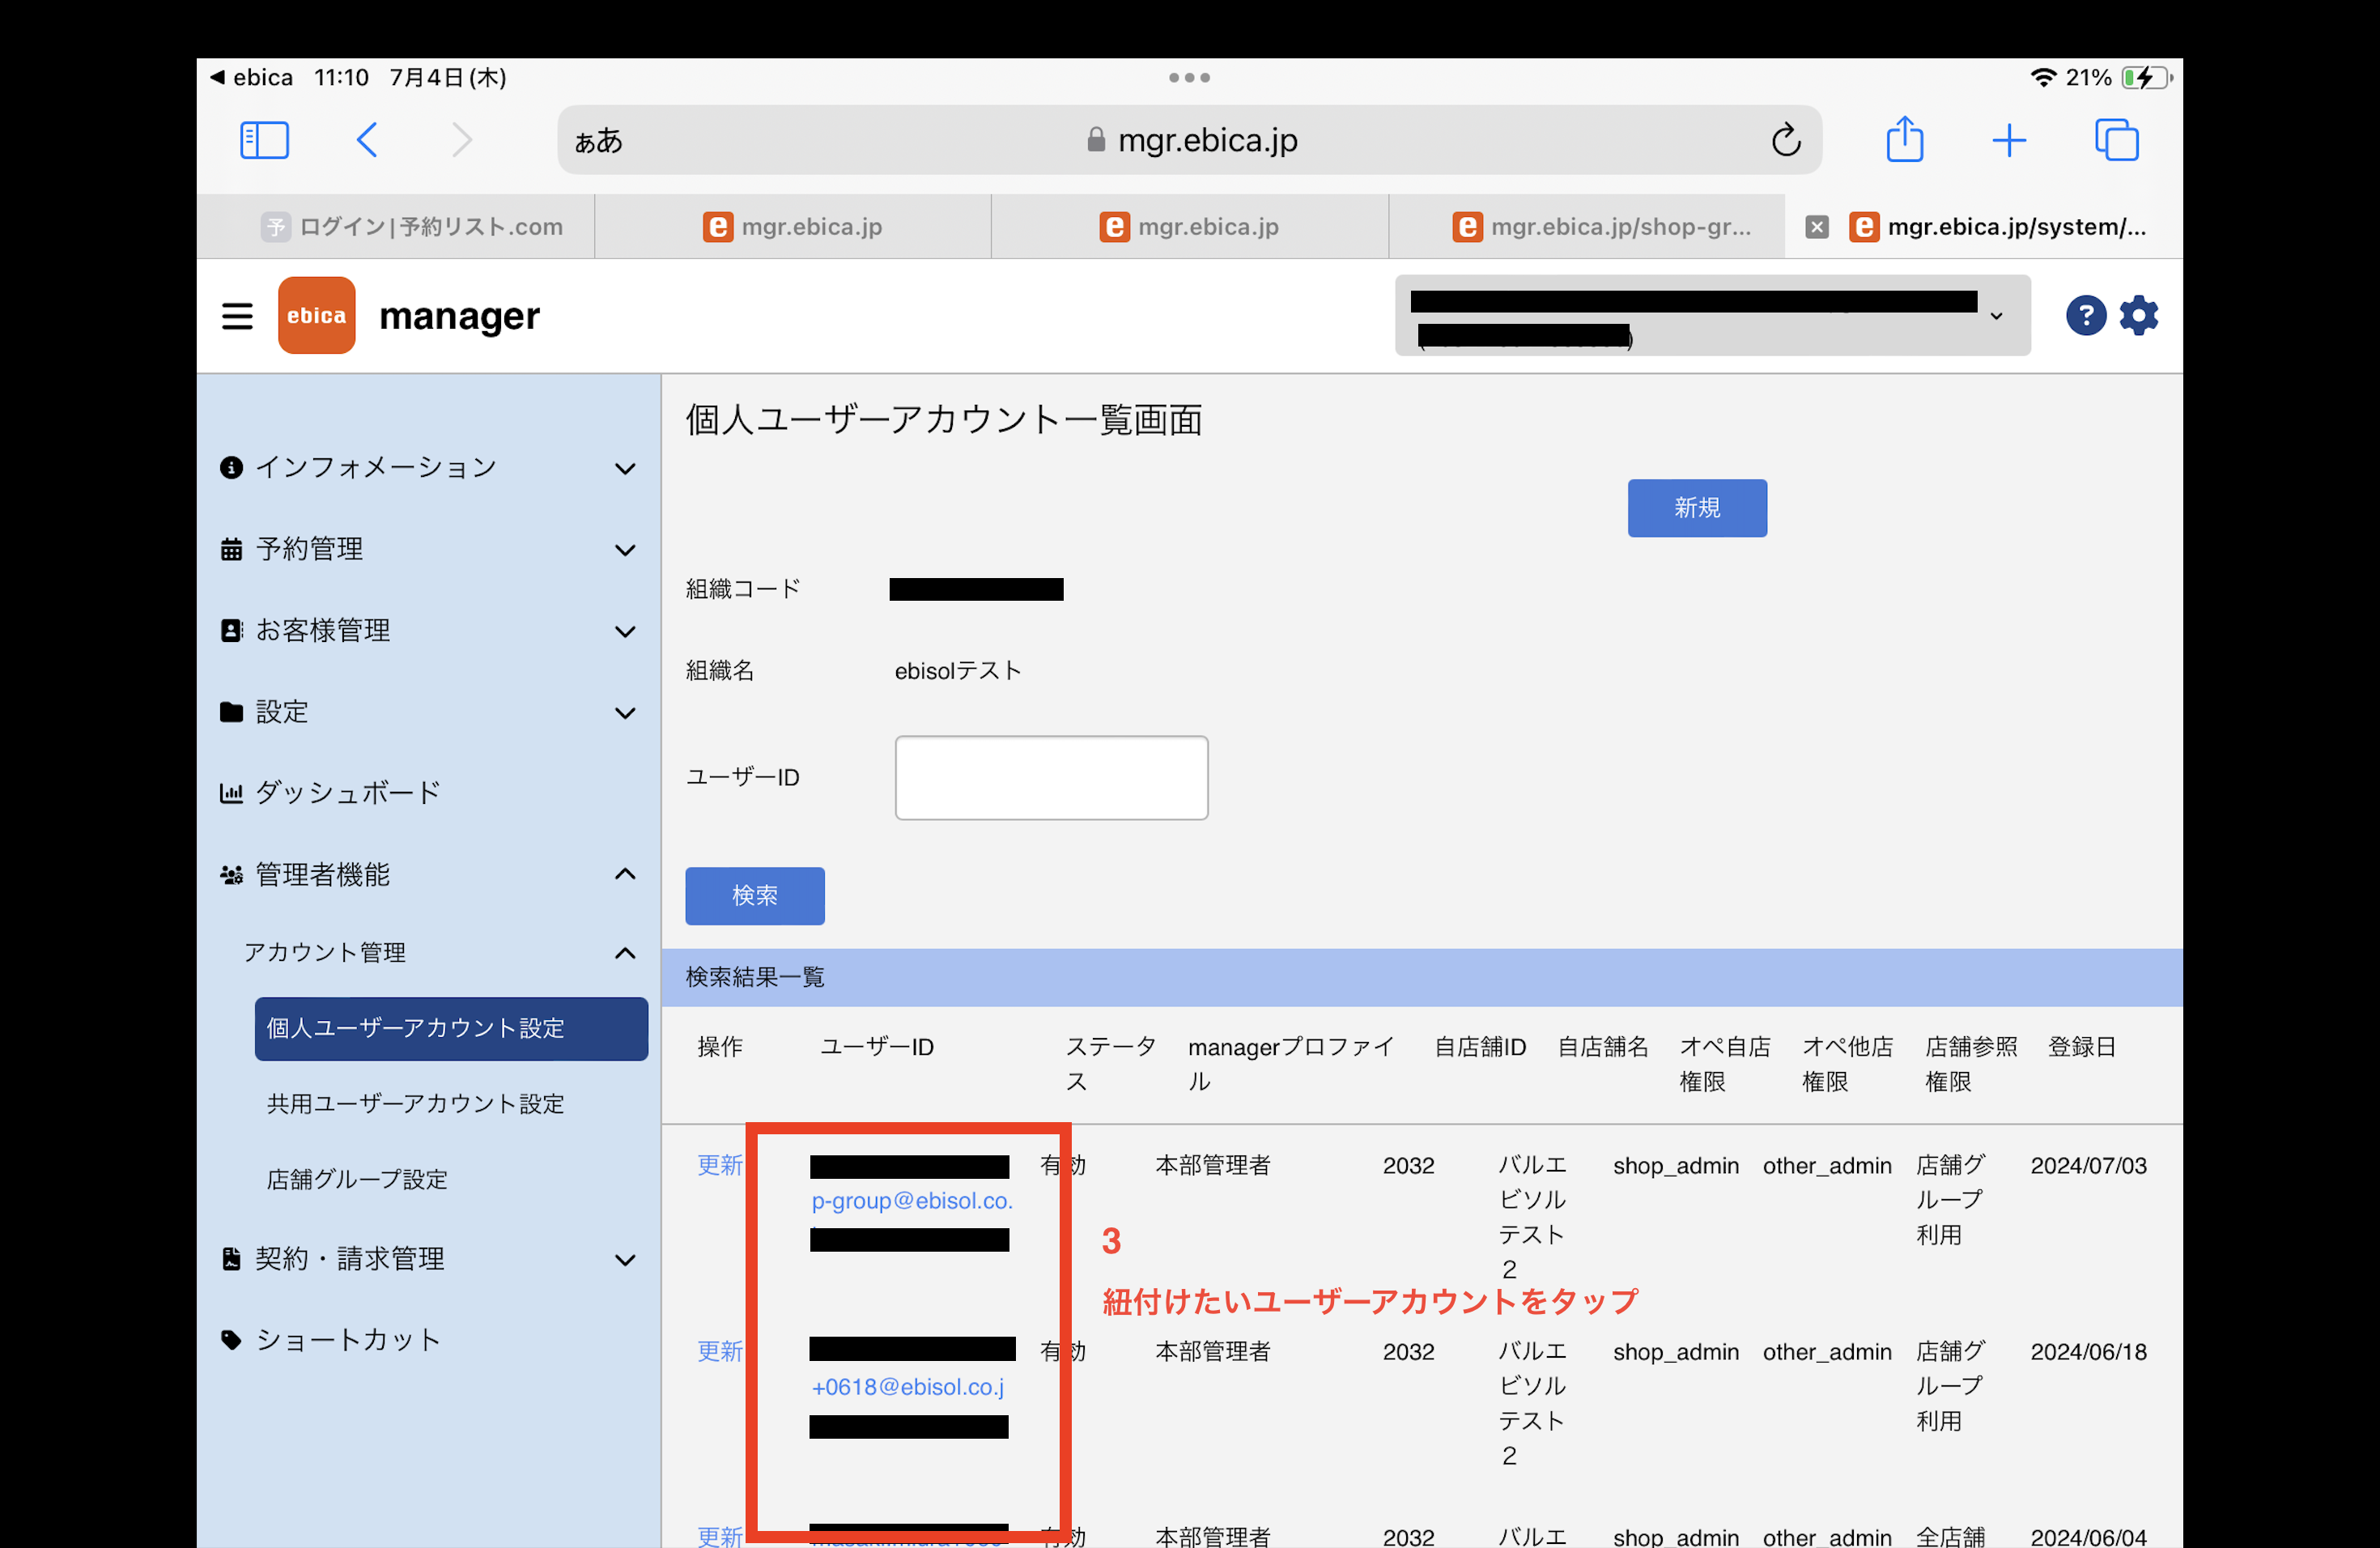The width and height of the screenshot is (2380, 1548).
Task: Tap the orange ebica logo
Action: pyautogui.click(x=317, y=315)
